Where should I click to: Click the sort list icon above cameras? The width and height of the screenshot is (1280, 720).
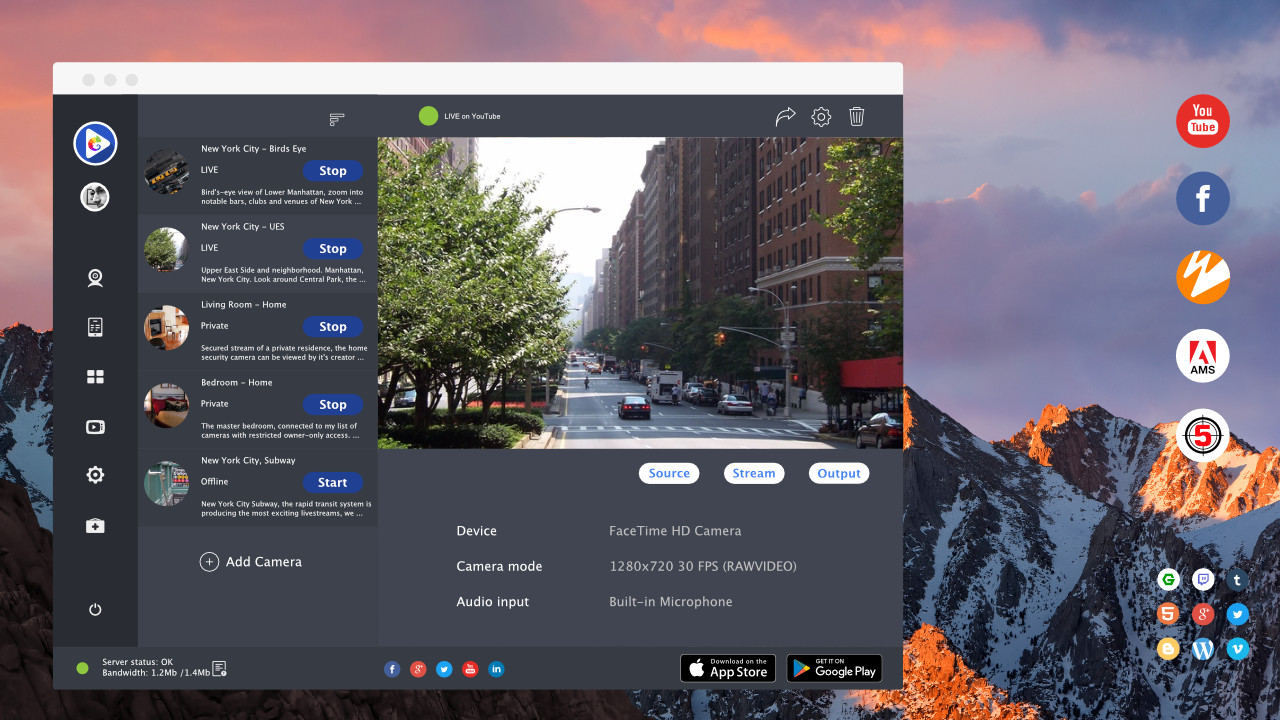click(337, 119)
